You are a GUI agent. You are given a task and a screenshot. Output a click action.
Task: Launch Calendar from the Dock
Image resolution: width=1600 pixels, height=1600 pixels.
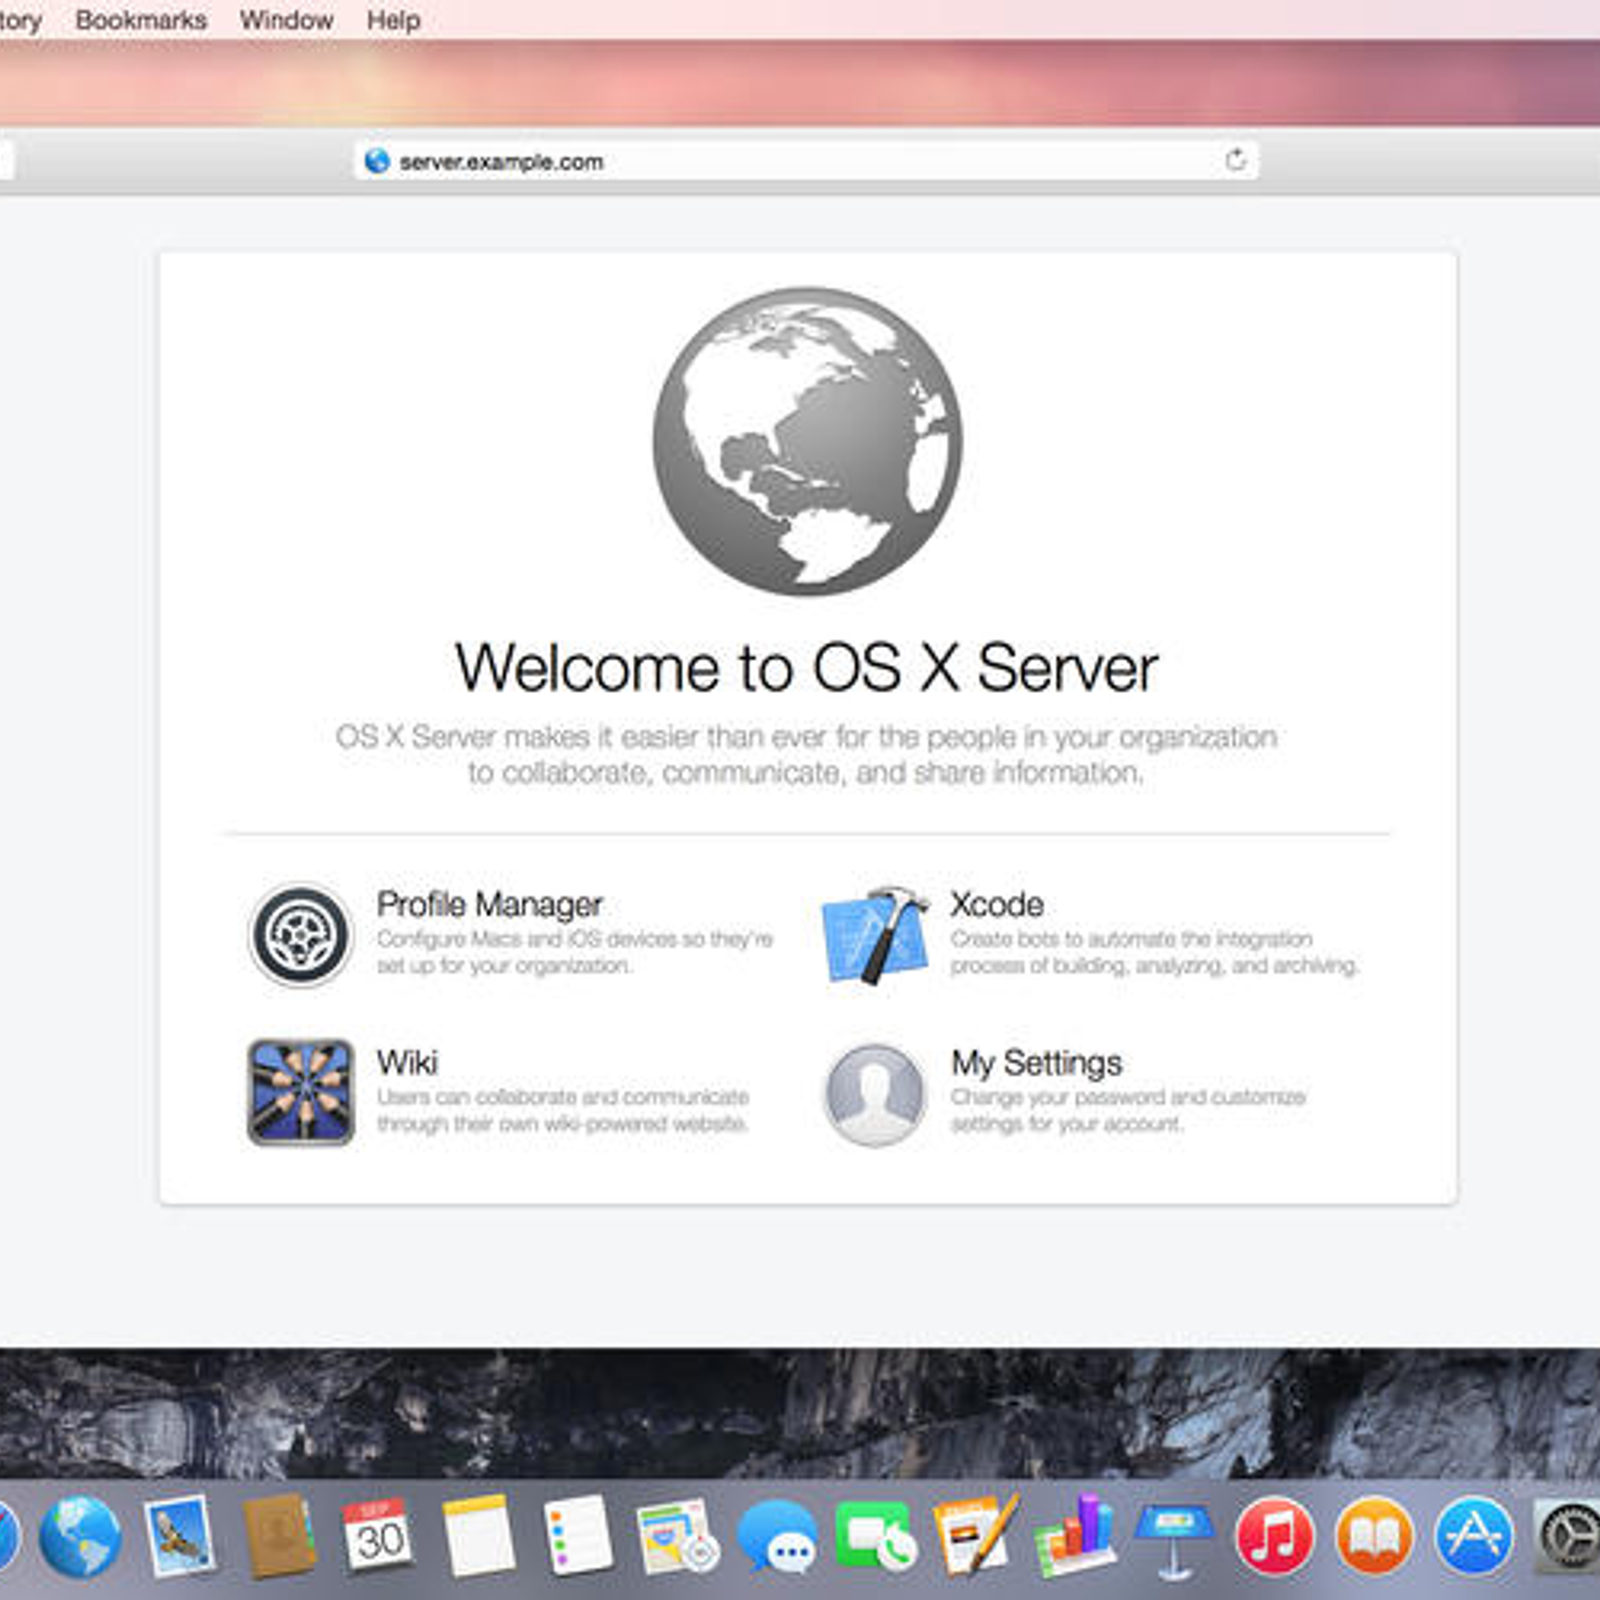(378, 1538)
